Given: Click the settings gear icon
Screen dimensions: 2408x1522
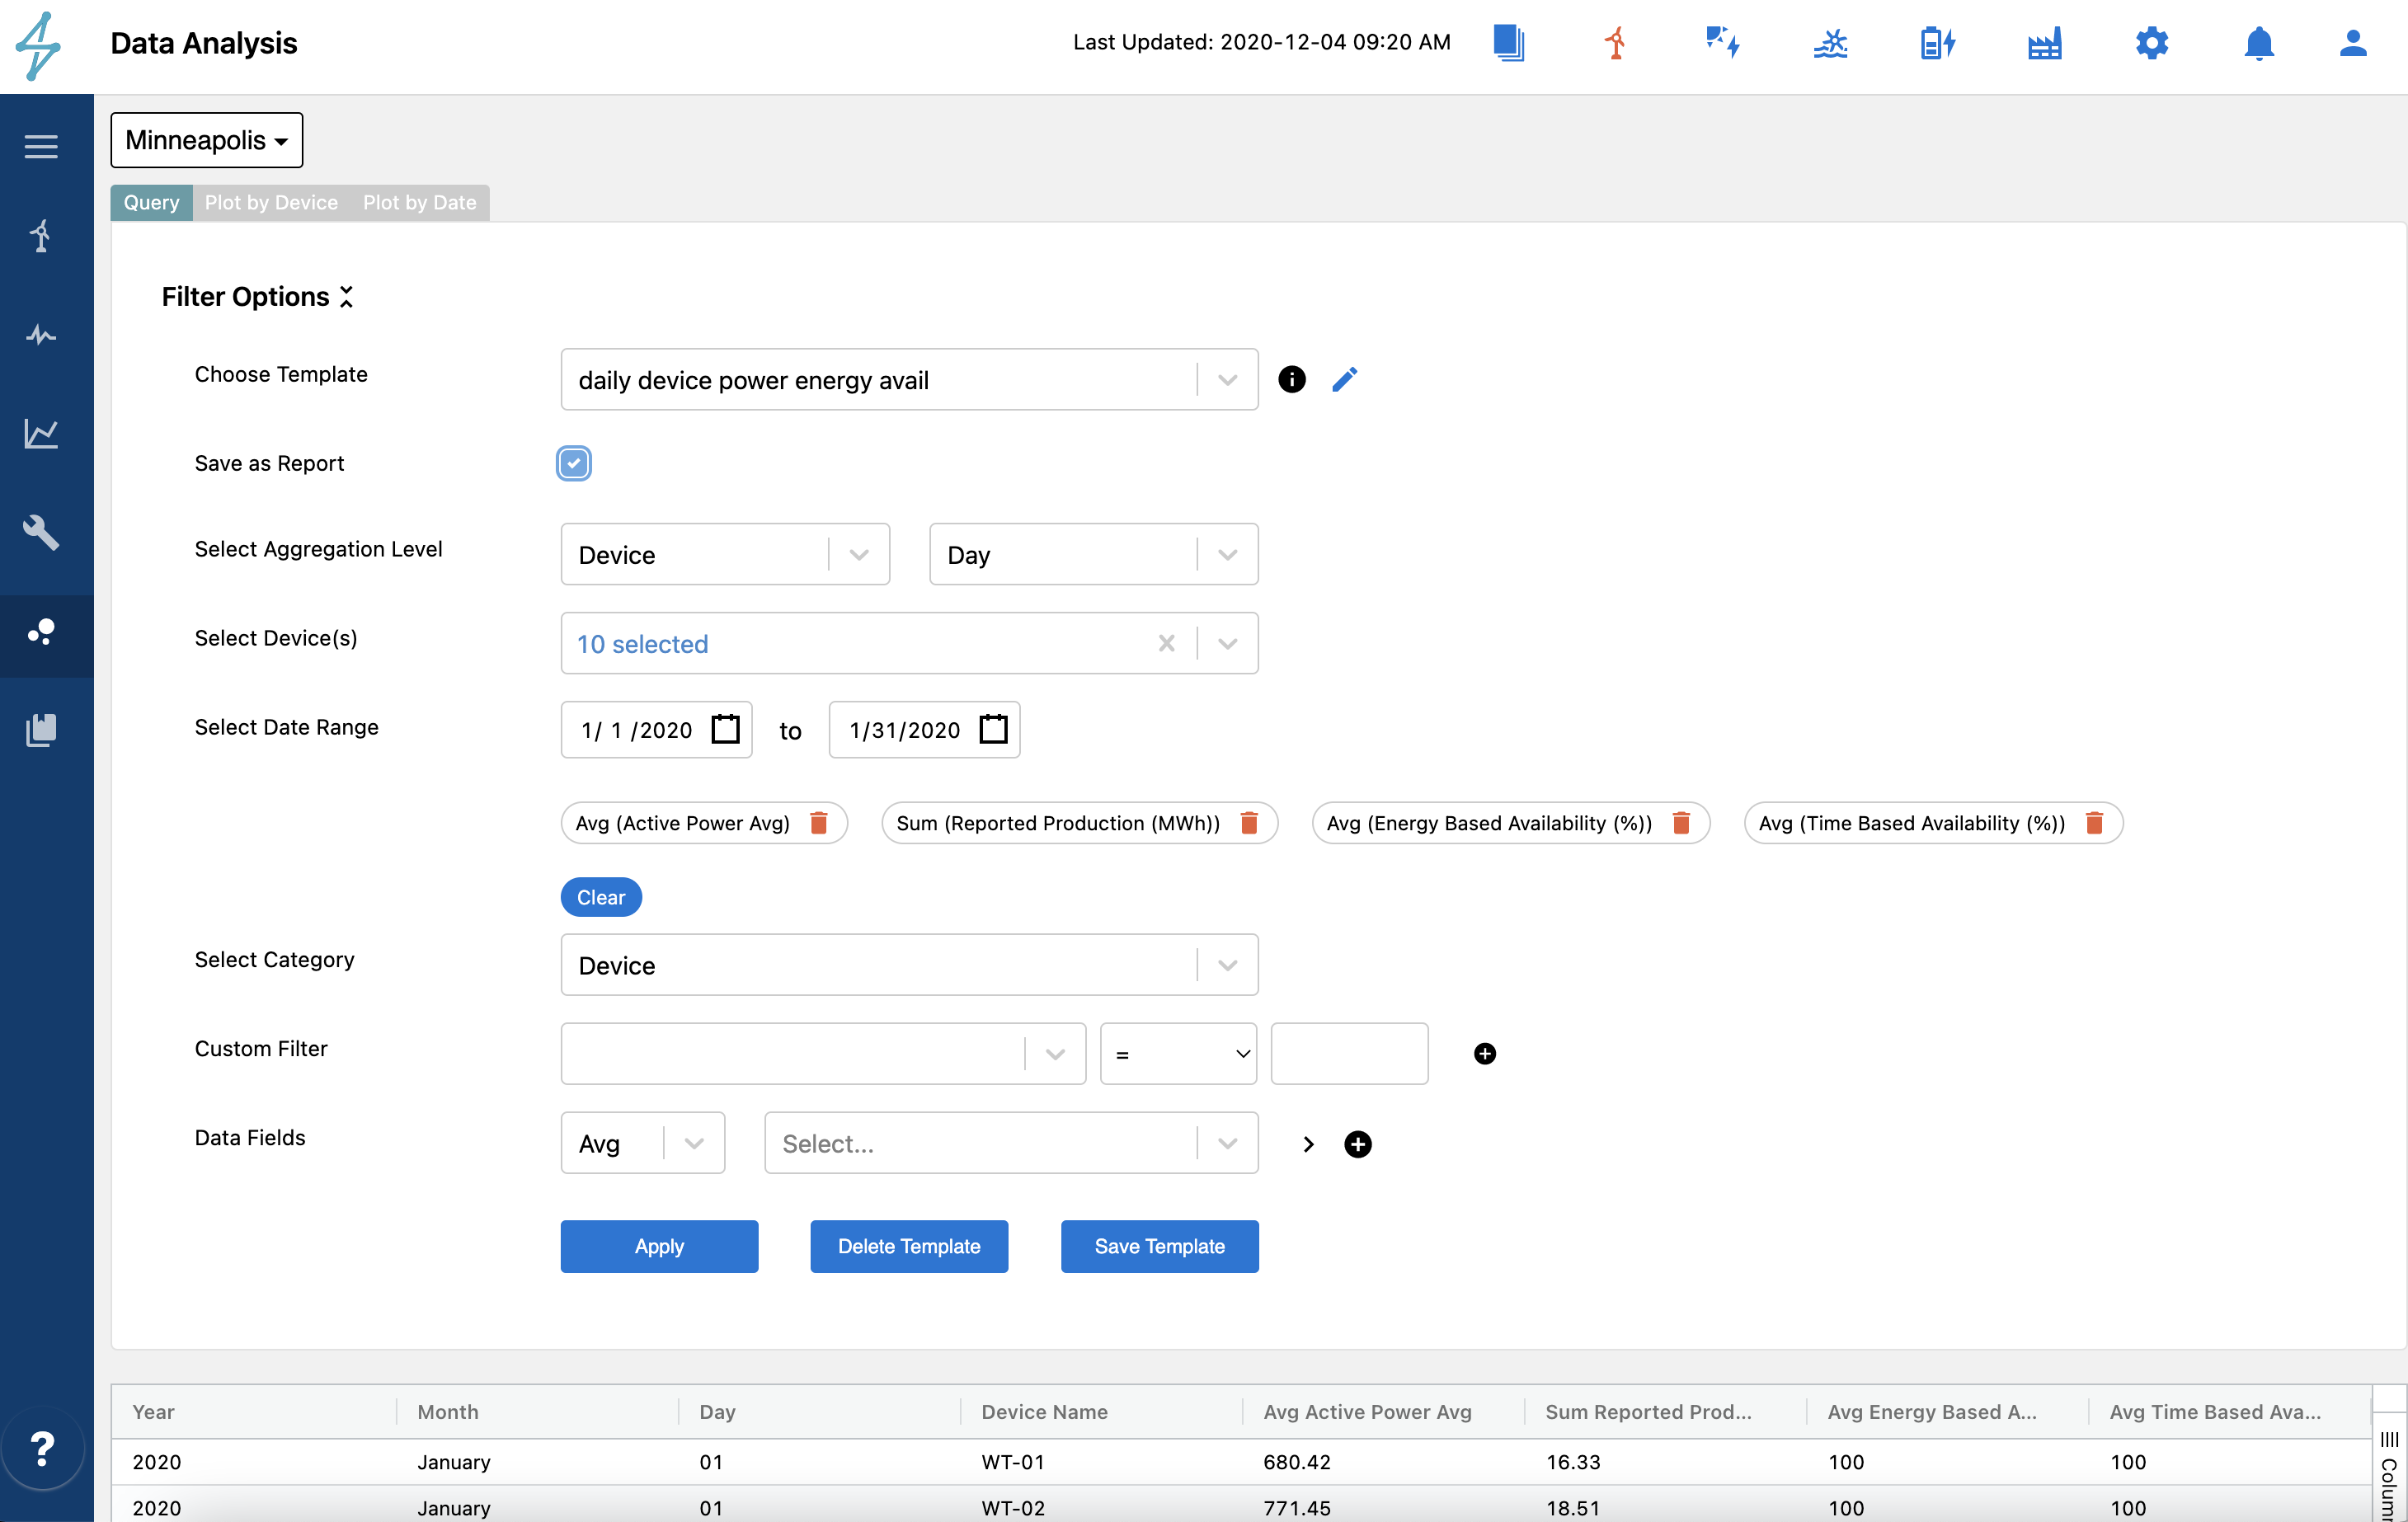Looking at the screenshot, I should (2151, 43).
